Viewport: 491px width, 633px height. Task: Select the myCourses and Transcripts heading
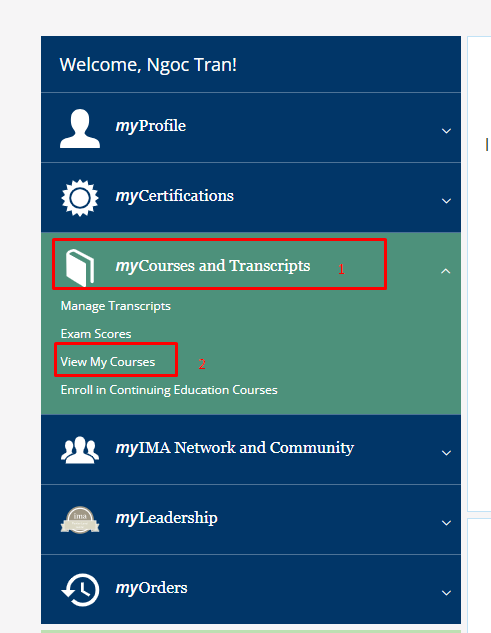click(213, 266)
